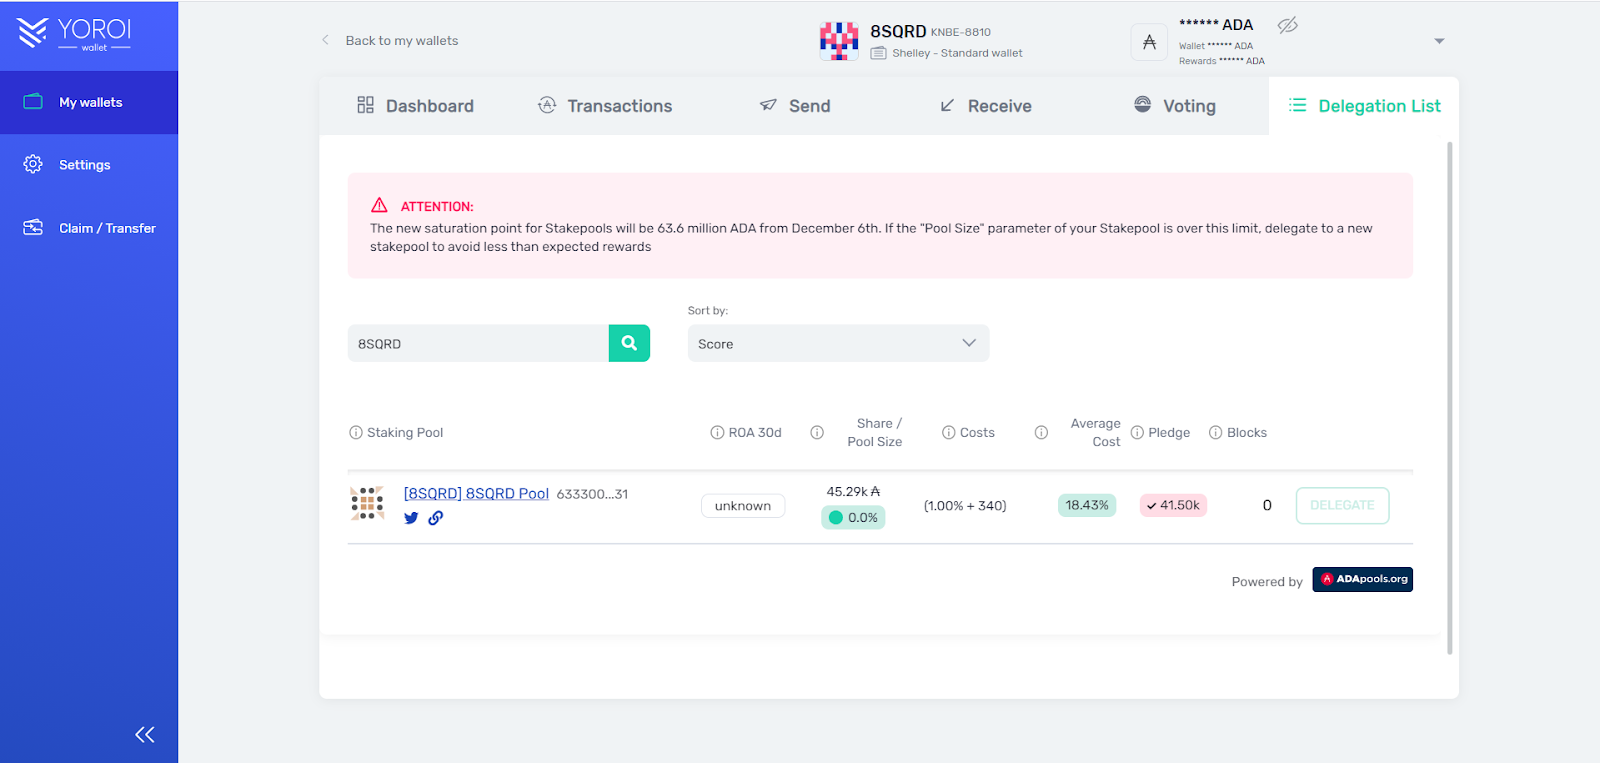
Task: Click the 18.43% average cost badge
Action: (x=1087, y=506)
